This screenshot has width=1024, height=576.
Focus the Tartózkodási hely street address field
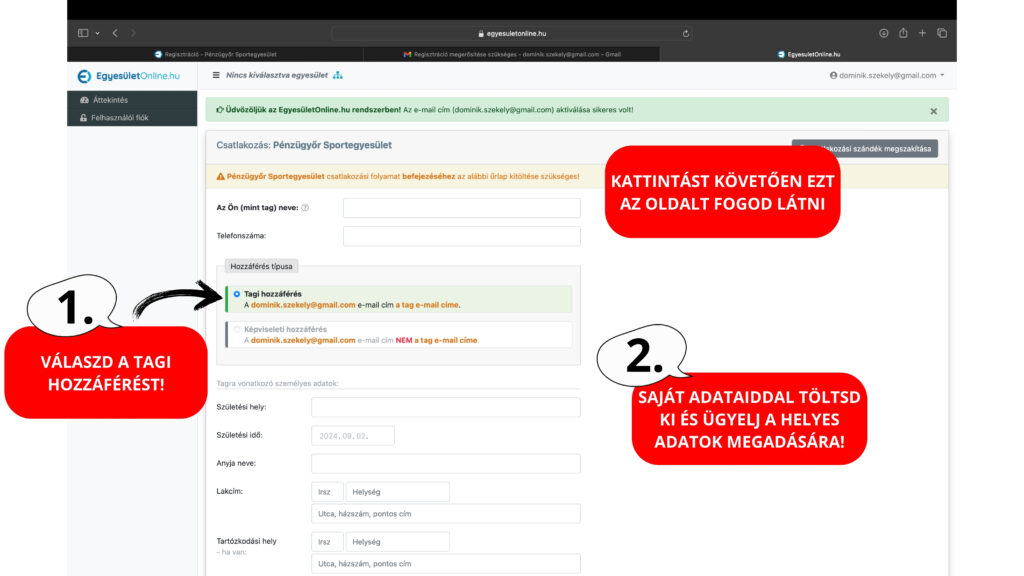pyautogui.click(x=445, y=563)
